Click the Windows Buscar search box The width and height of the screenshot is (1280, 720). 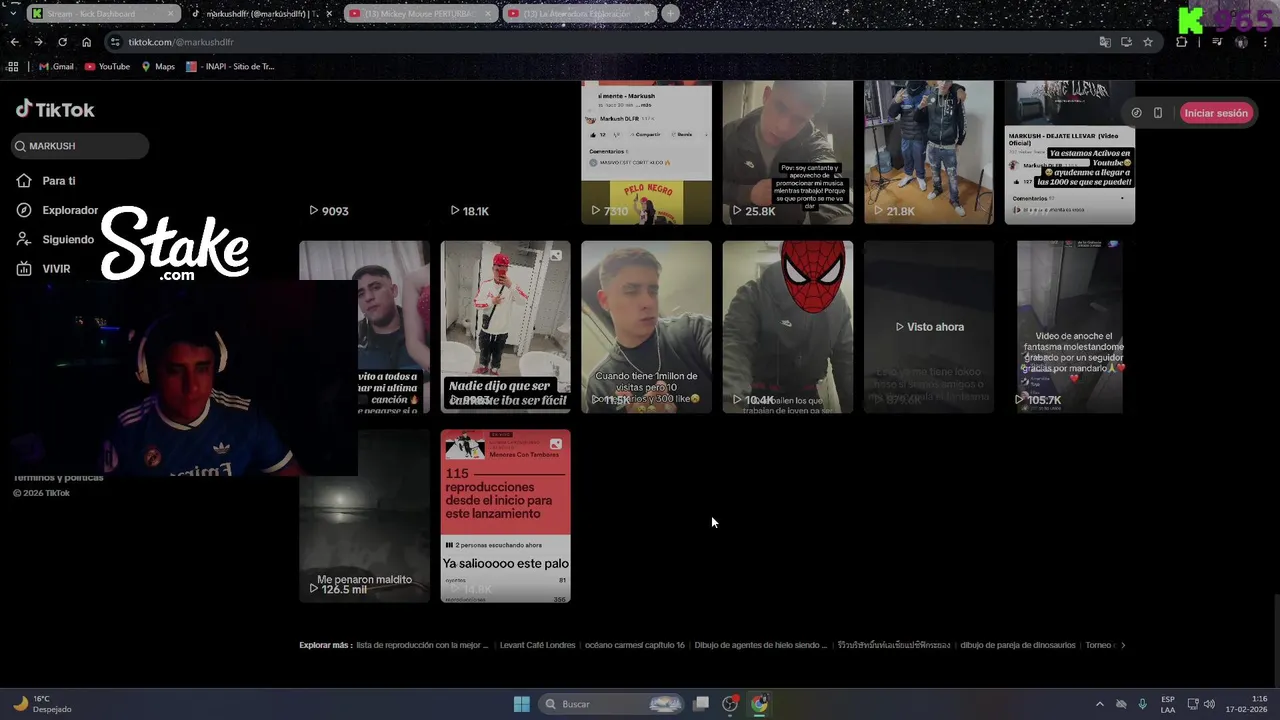[612, 704]
